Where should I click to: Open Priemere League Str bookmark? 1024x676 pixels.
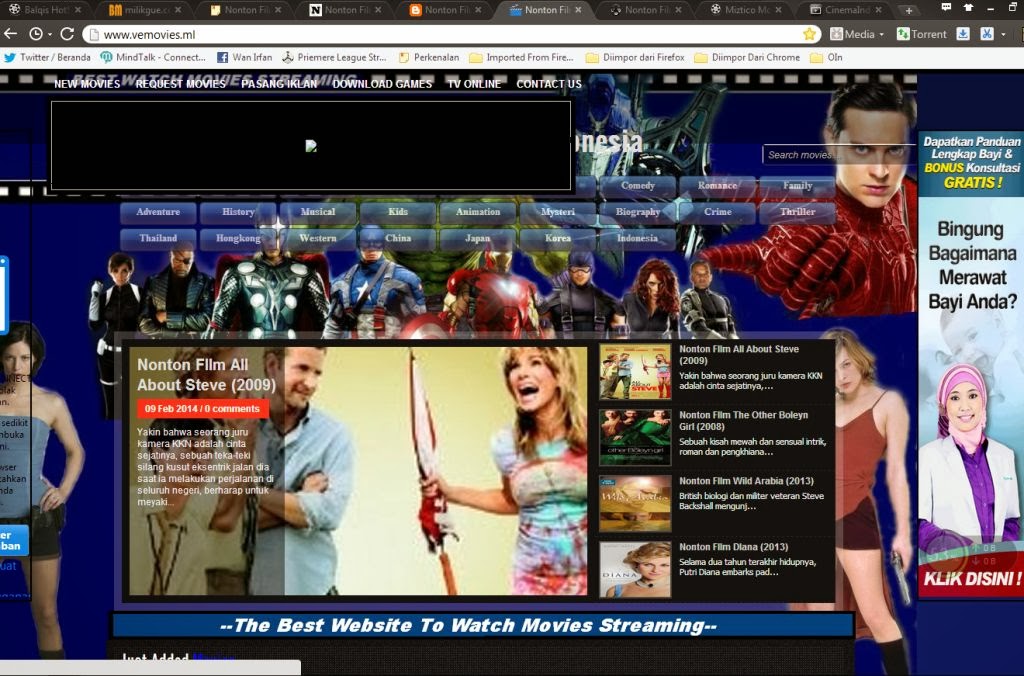(334, 57)
